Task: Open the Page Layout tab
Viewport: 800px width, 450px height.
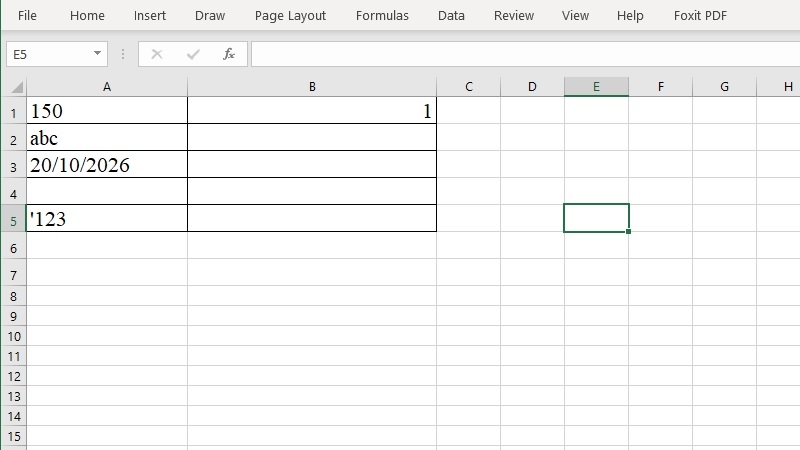Action: pos(290,16)
